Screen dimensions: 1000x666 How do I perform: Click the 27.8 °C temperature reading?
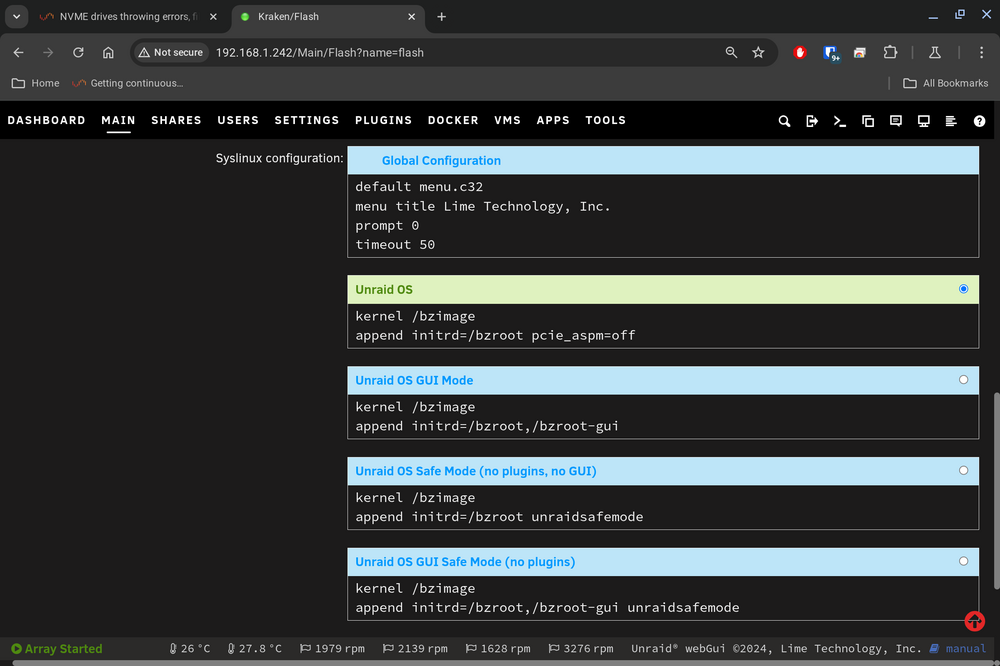point(254,648)
